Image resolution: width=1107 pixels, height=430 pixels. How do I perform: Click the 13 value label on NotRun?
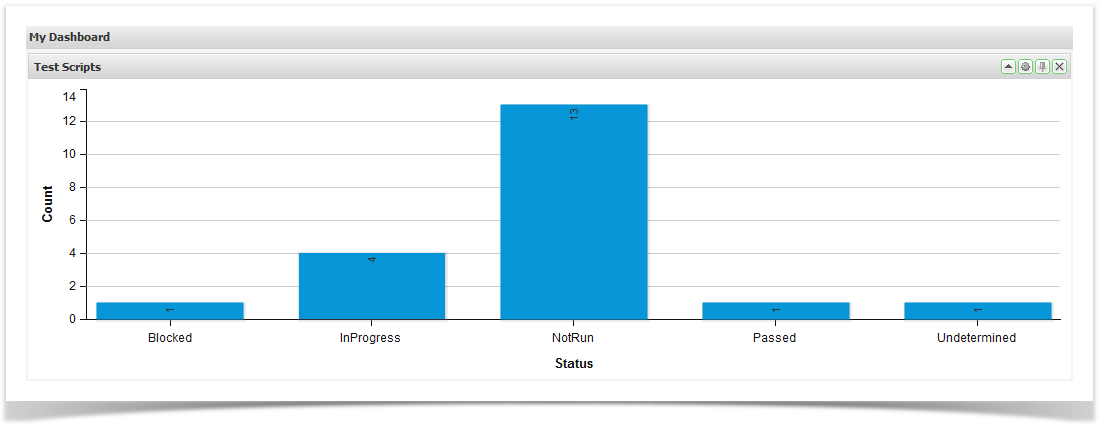coord(574,114)
